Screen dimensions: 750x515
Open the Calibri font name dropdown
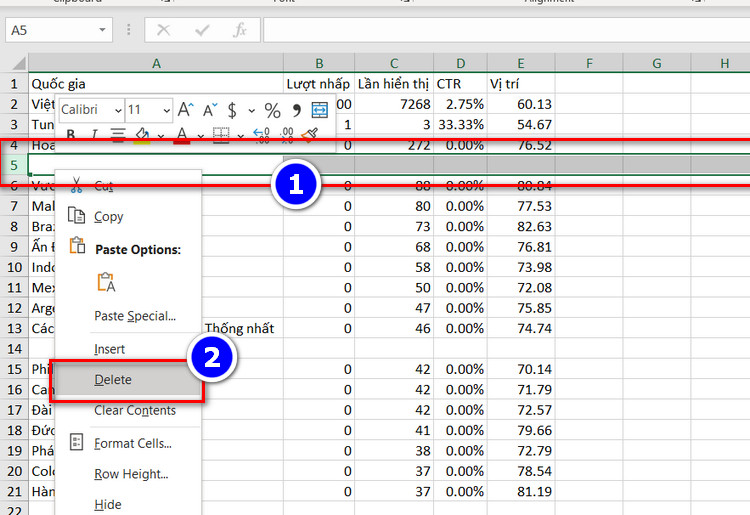[118, 111]
